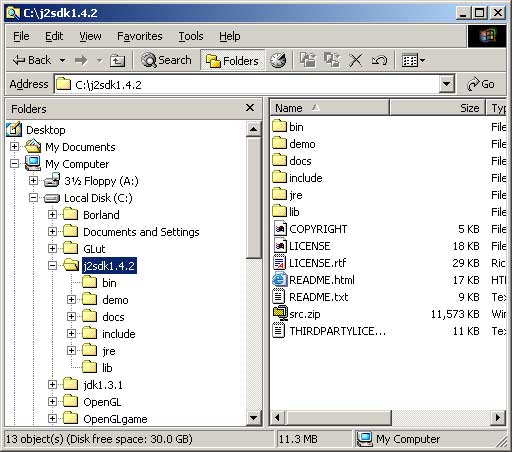This screenshot has width=512, height=452.
Task: Expand My Documents in the tree
Action: tap(14, 147)
